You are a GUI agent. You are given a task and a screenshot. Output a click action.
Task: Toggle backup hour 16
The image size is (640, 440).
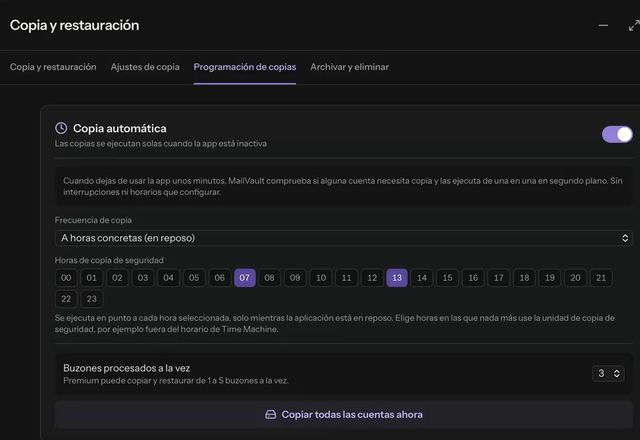(x=473, y=278)
